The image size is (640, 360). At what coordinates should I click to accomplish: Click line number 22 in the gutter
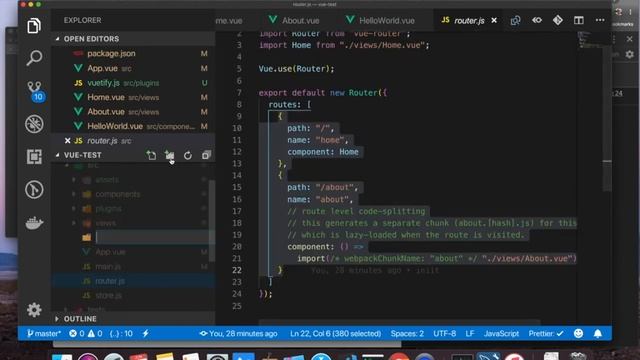pyautogui.click(x=237, y=270)
